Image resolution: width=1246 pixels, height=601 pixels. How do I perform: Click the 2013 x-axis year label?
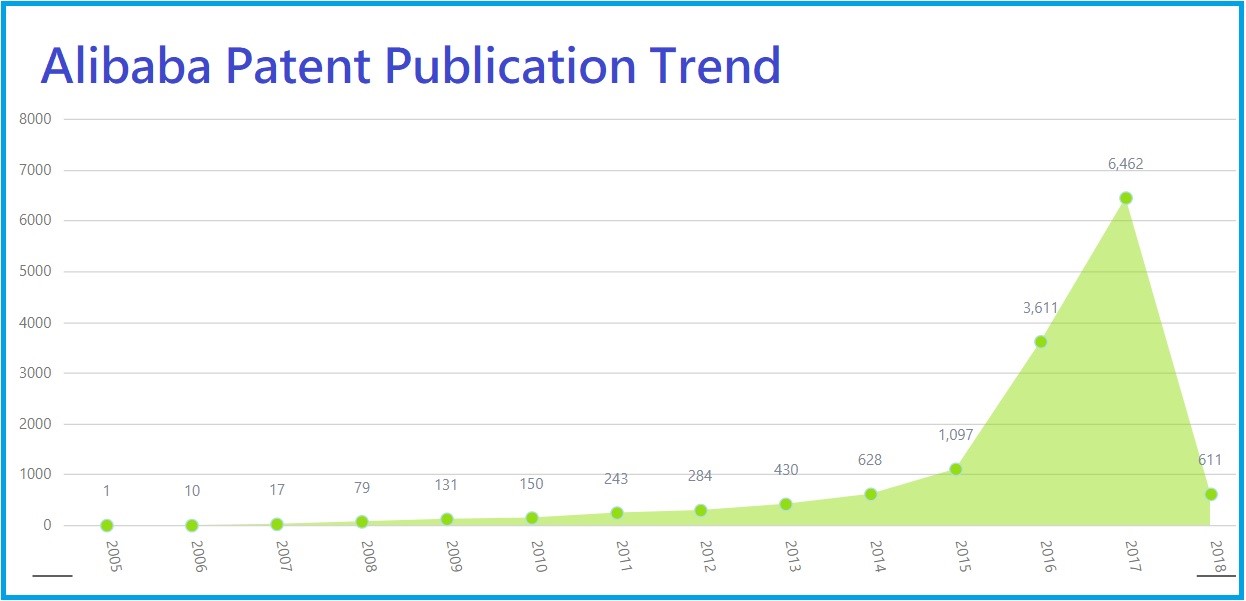pyautogui.click(x=792, y=556)
